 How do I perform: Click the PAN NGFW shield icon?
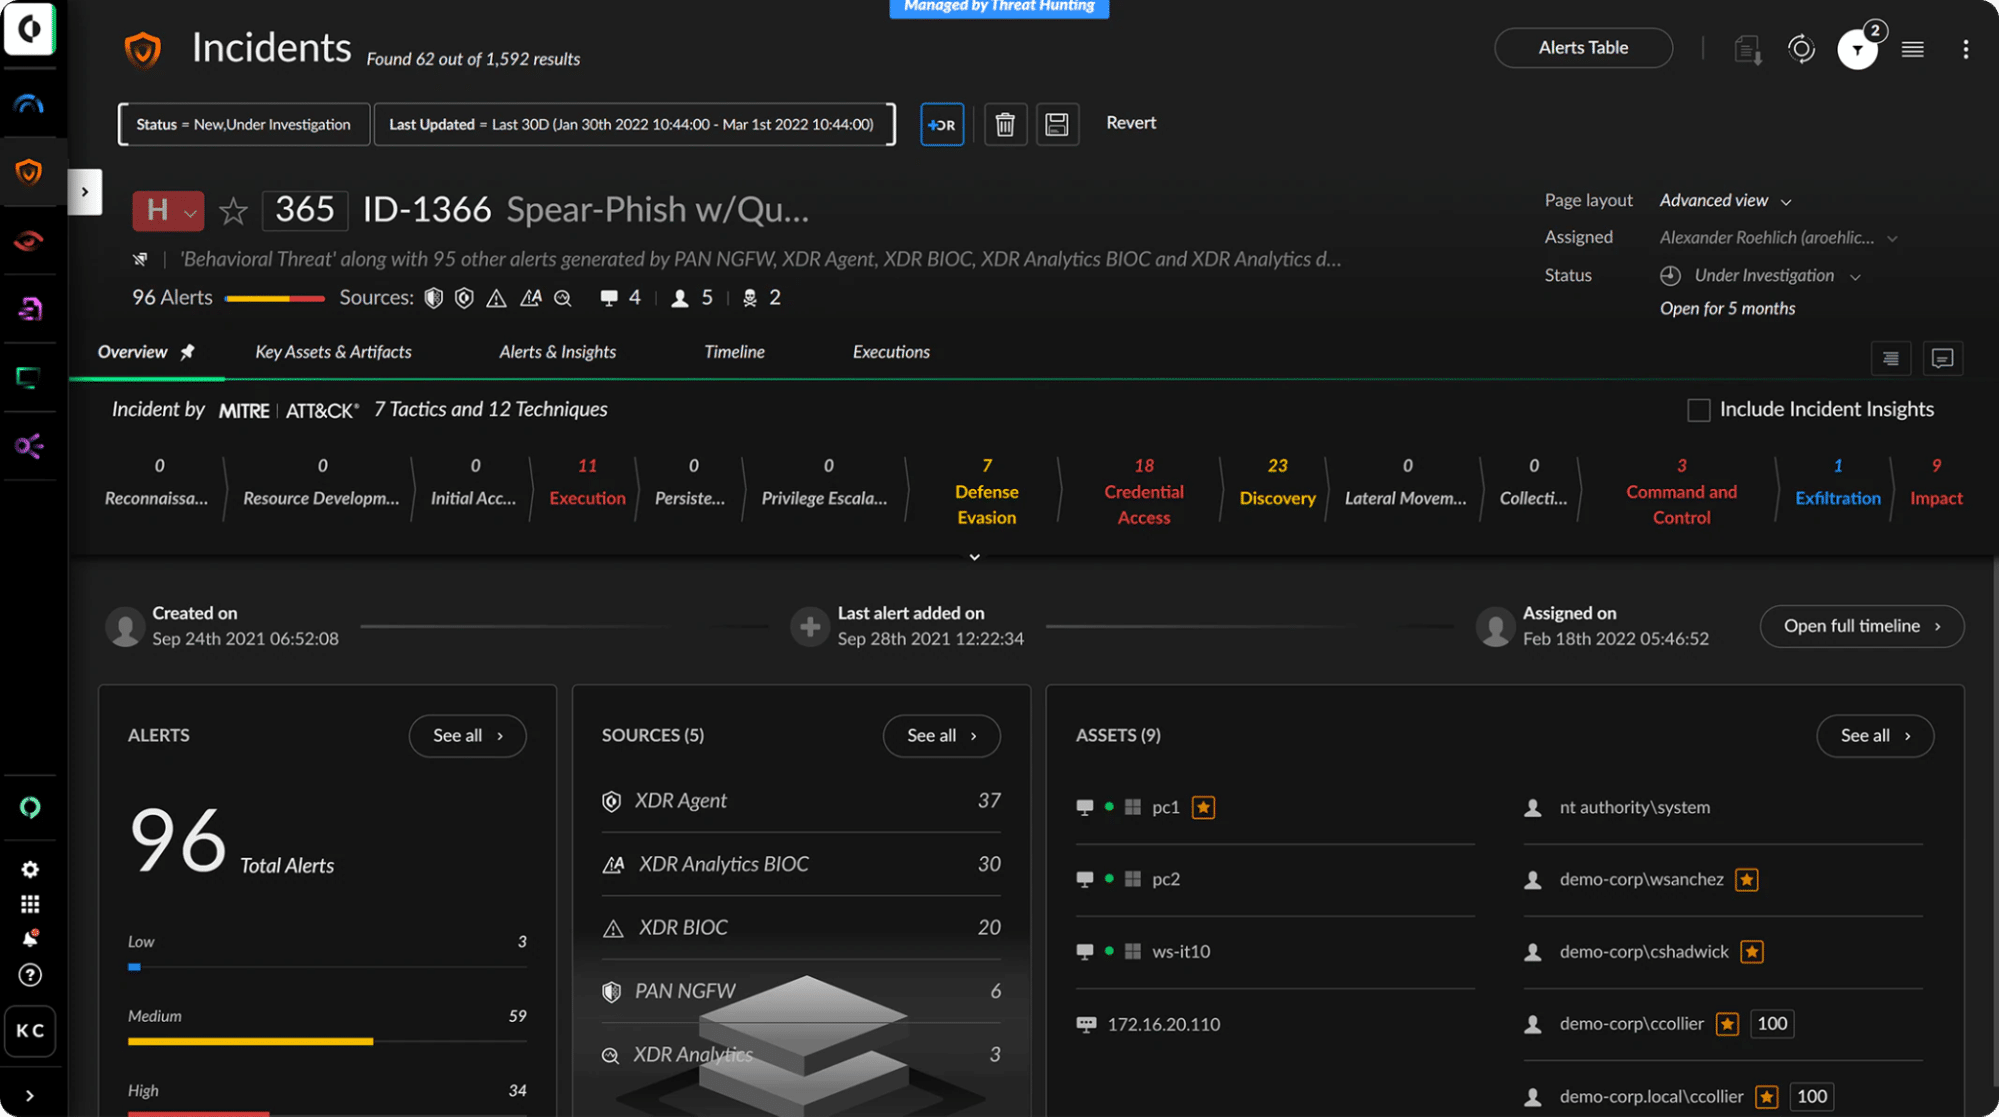point(612,989)
